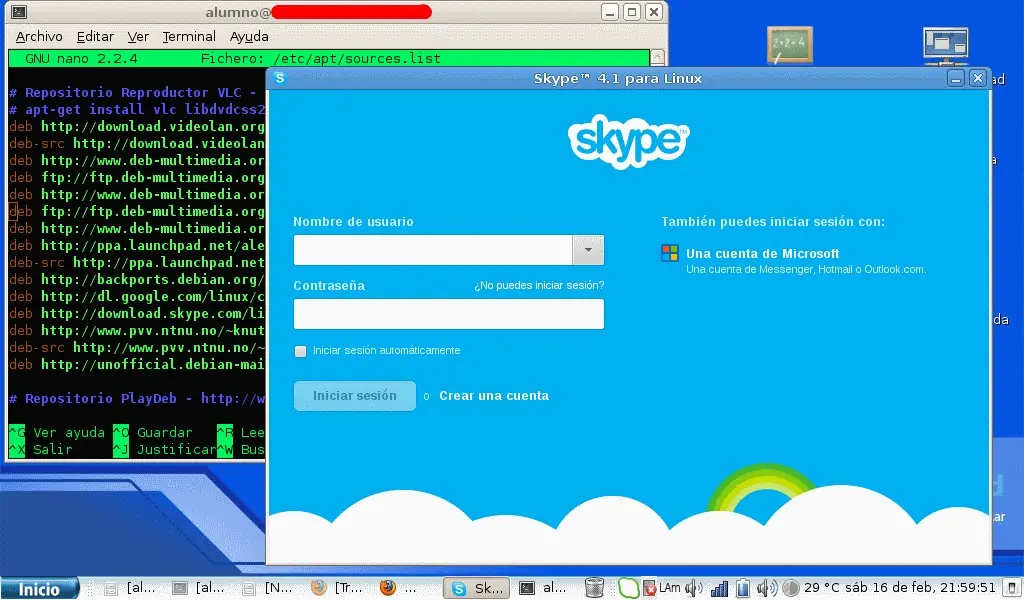Click the 'deb http://dl.google.com/linux' line
The height and width of the screenshot is (600, 1024).
pyautogui.click(x=137, y=296)
